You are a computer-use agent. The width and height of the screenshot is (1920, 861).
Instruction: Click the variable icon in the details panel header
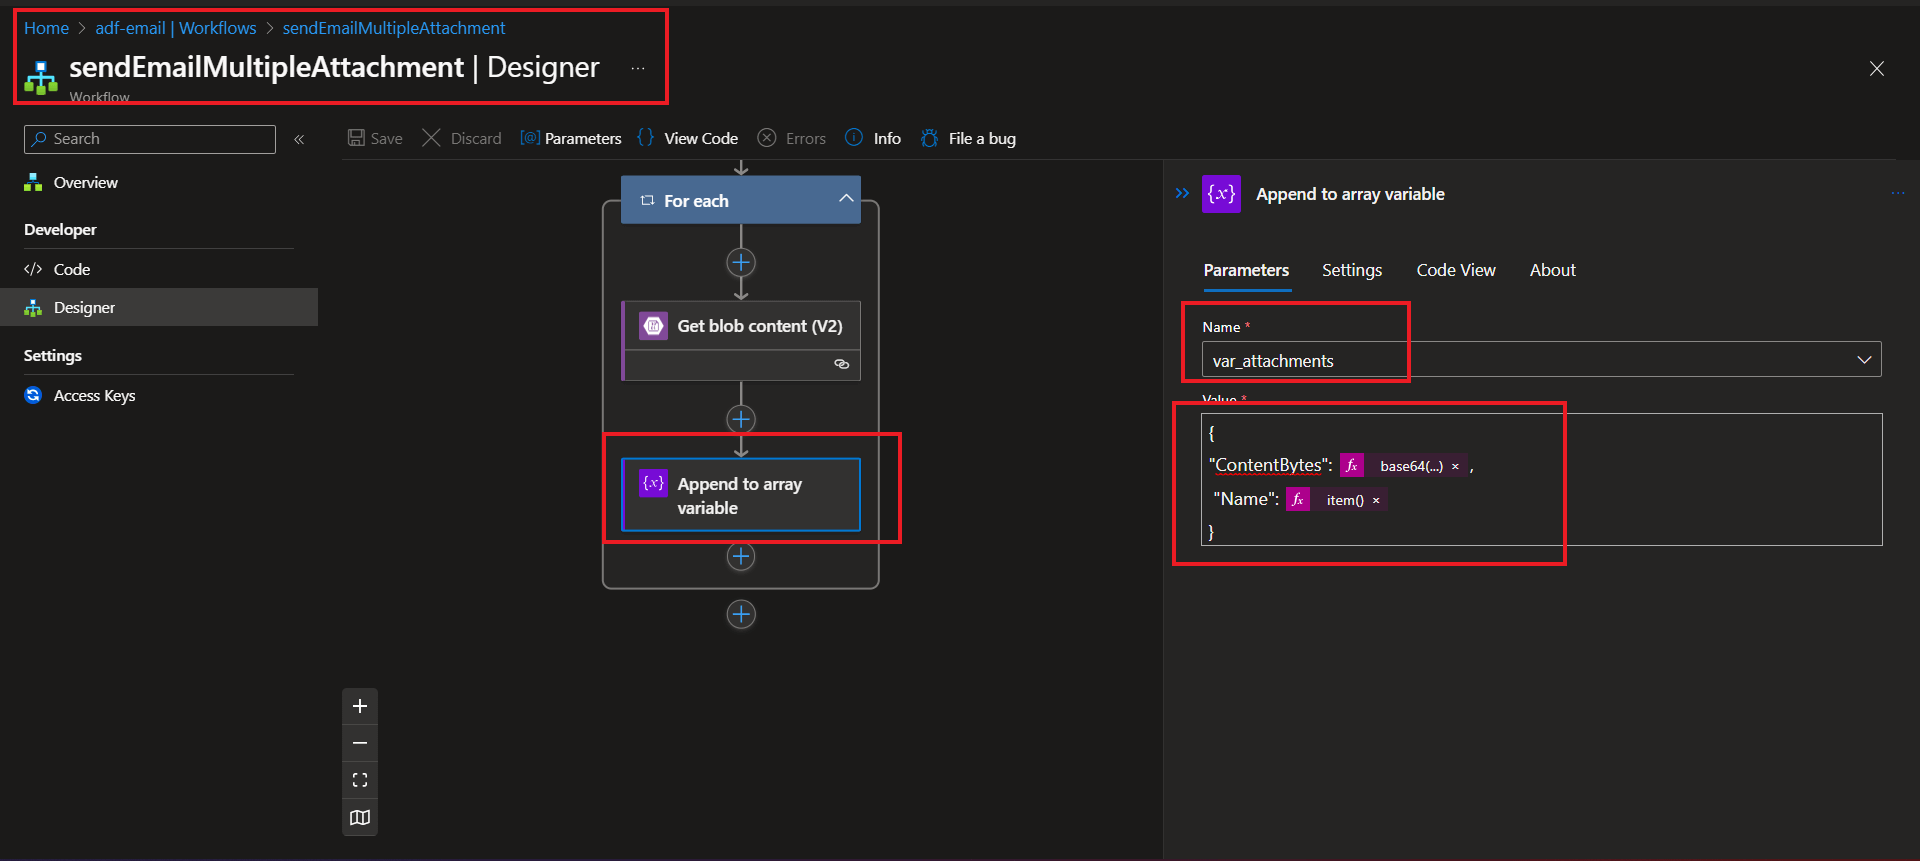tap(1221, 194)
